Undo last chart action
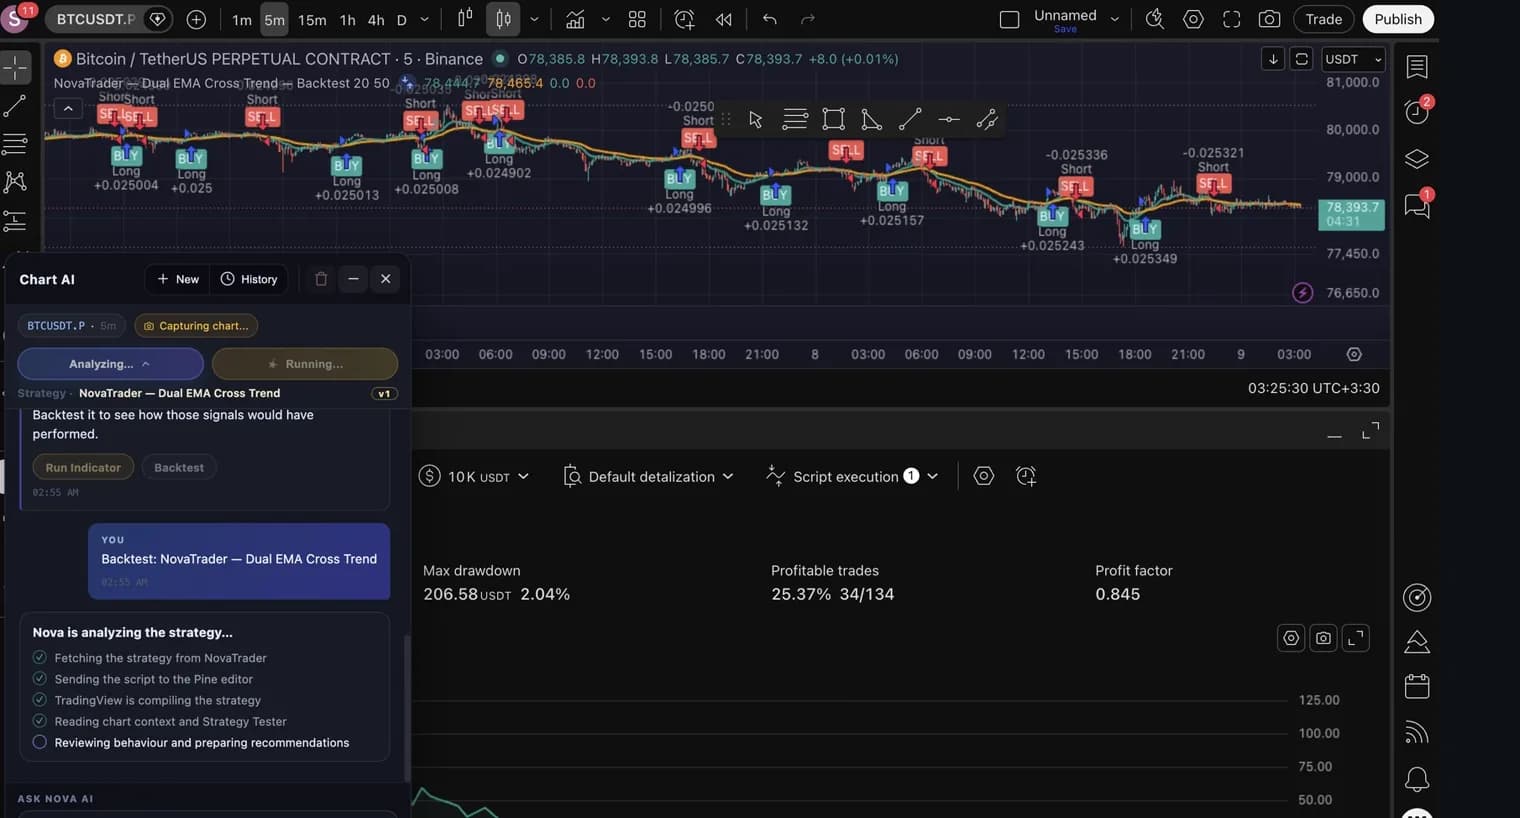1520x818 pixels. point(769,19)
